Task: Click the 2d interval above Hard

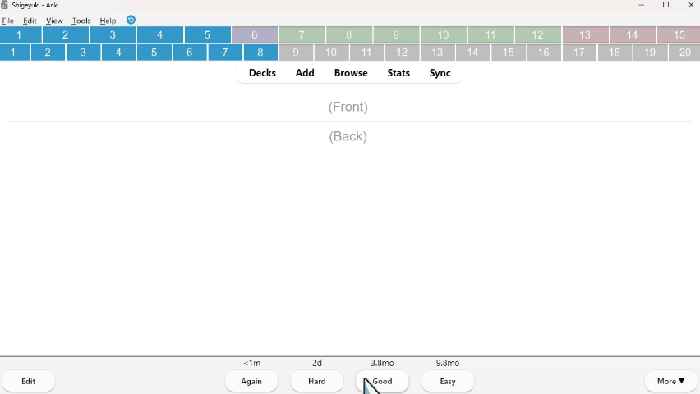Action: (317, 363)
